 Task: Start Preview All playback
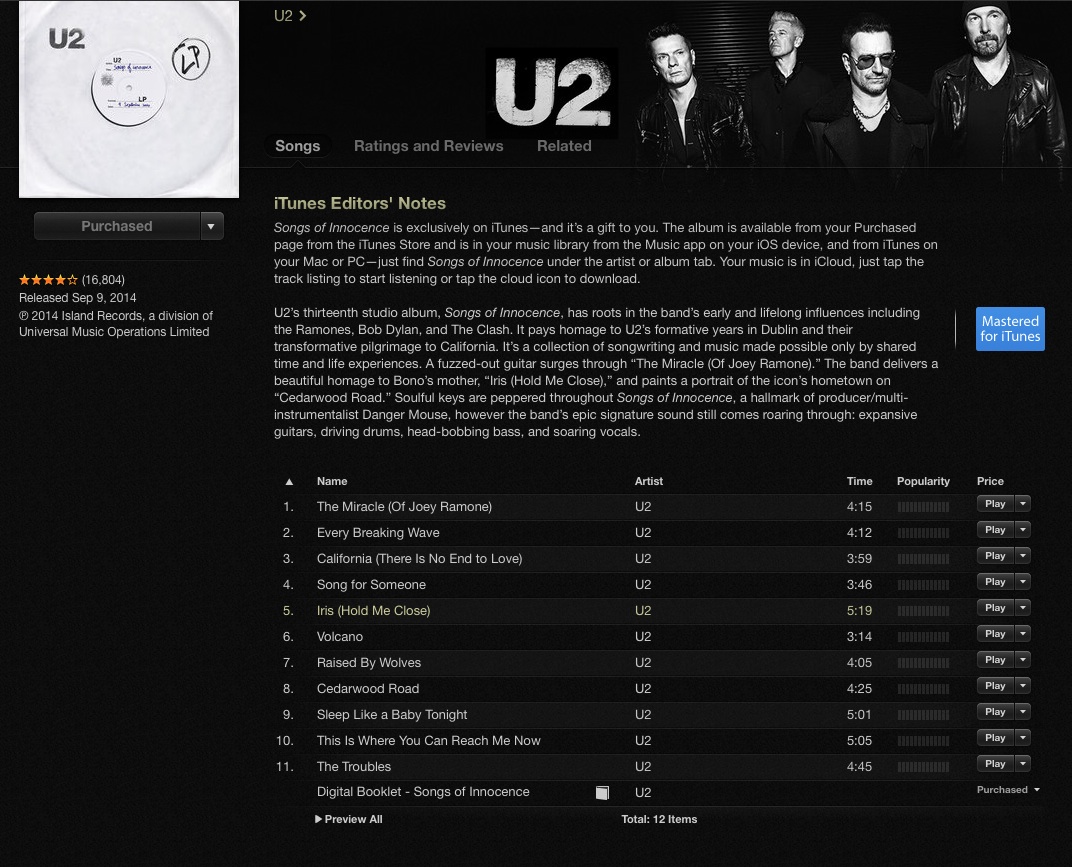349,819
